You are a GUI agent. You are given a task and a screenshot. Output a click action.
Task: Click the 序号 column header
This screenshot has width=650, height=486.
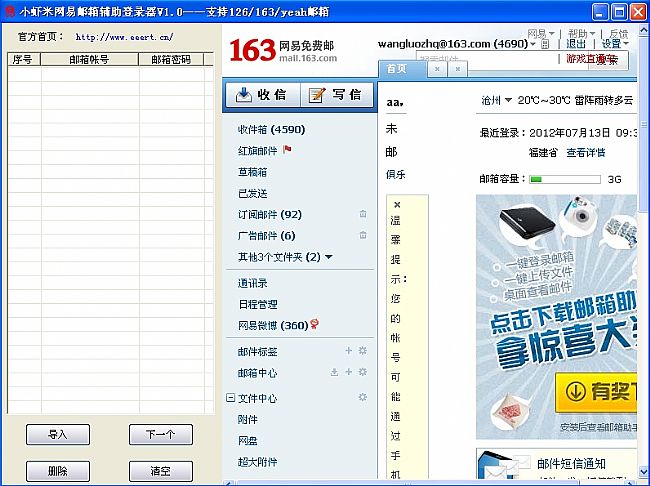[x=24, y=59]
